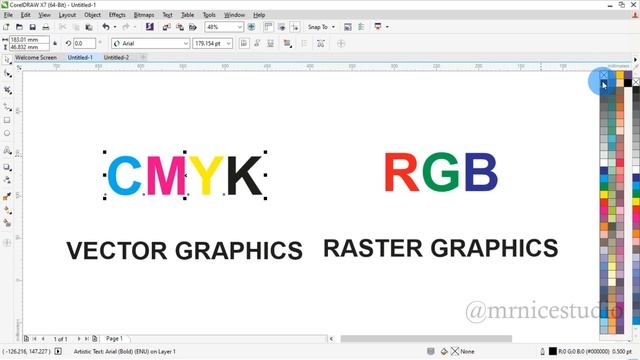Select the Rectangle tool in the toolbox
This screenshot has height=360, width=640.
[x=7, y=120]
